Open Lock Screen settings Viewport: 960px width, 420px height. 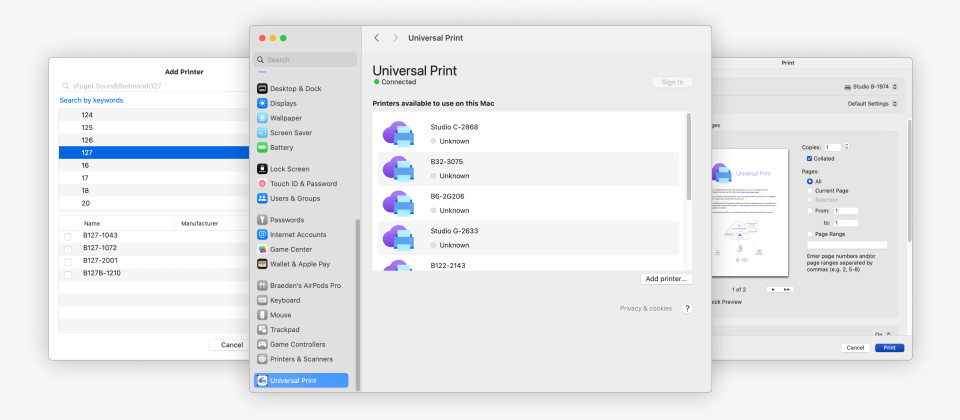point(289,169)
